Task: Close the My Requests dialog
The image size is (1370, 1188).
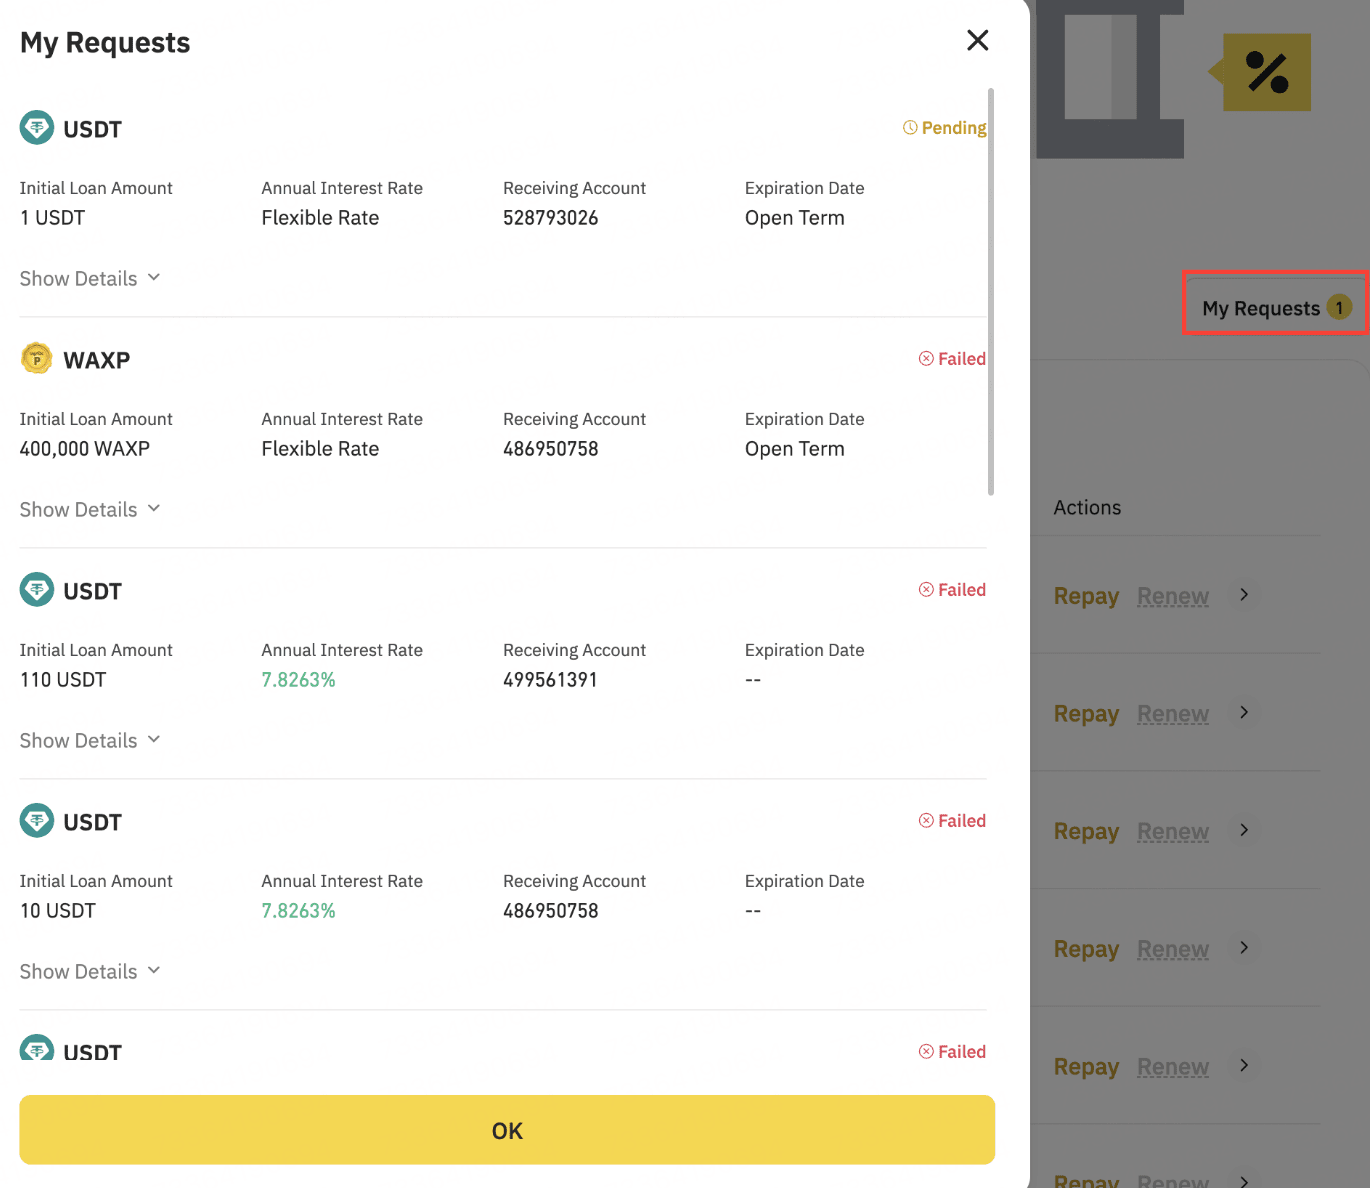Action: click(x=977, y=40)
